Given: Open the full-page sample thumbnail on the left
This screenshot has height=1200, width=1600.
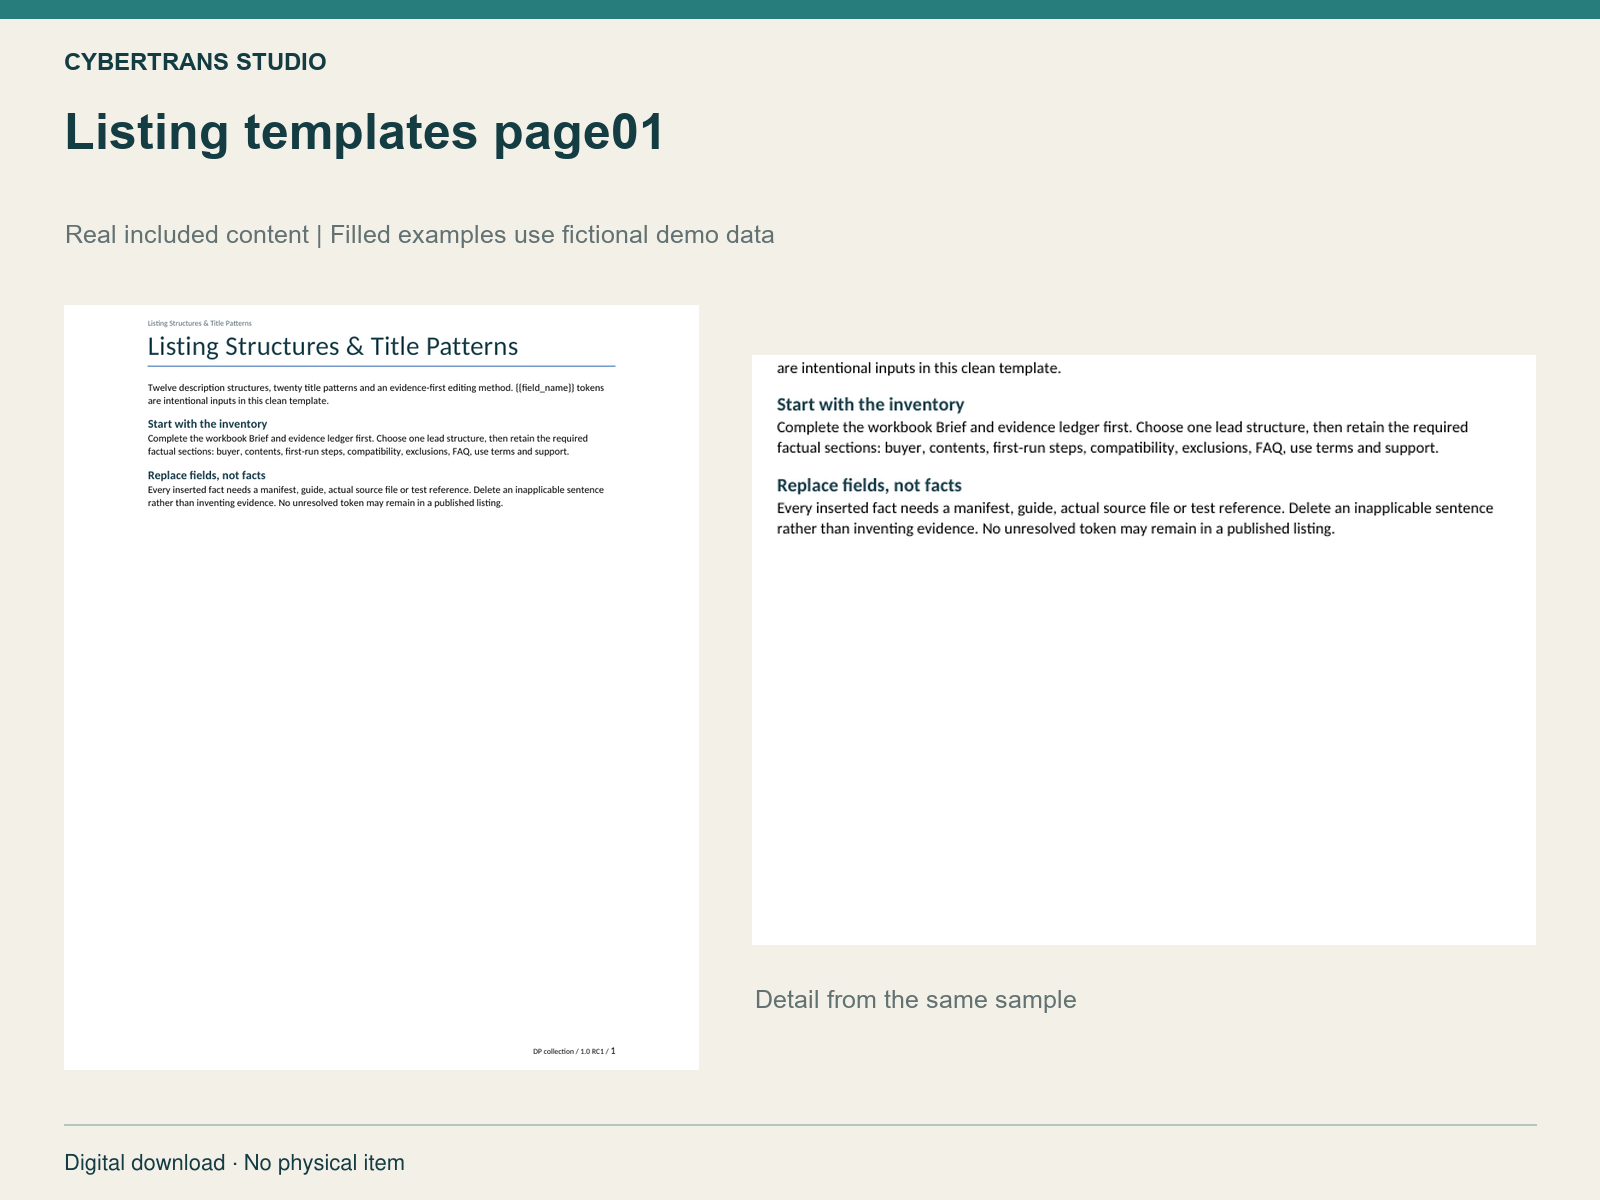Looking at the screenshot, I should pos(381,687).
